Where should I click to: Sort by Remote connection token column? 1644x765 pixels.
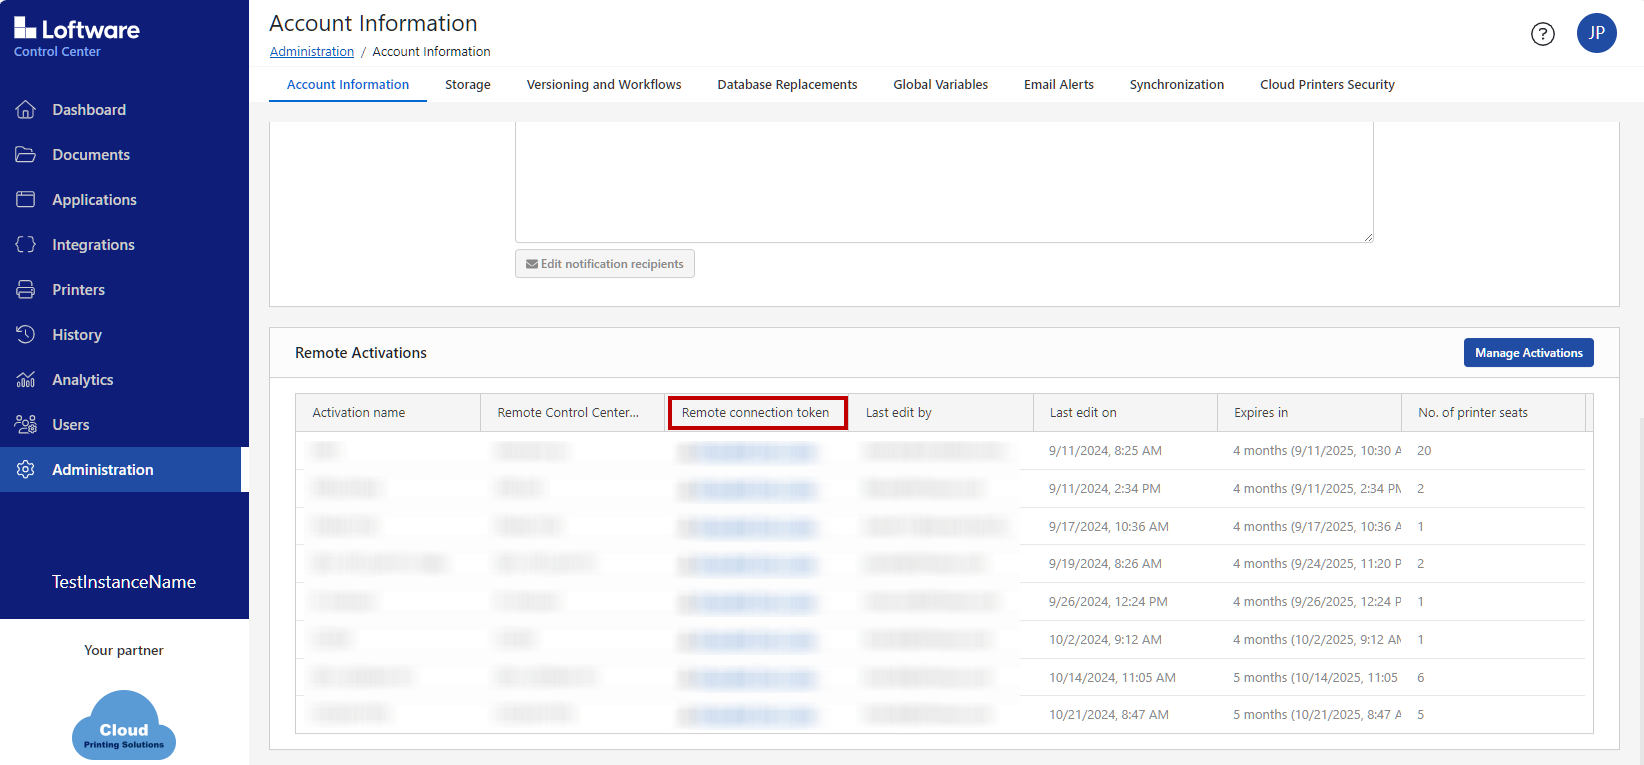(756, 413)
